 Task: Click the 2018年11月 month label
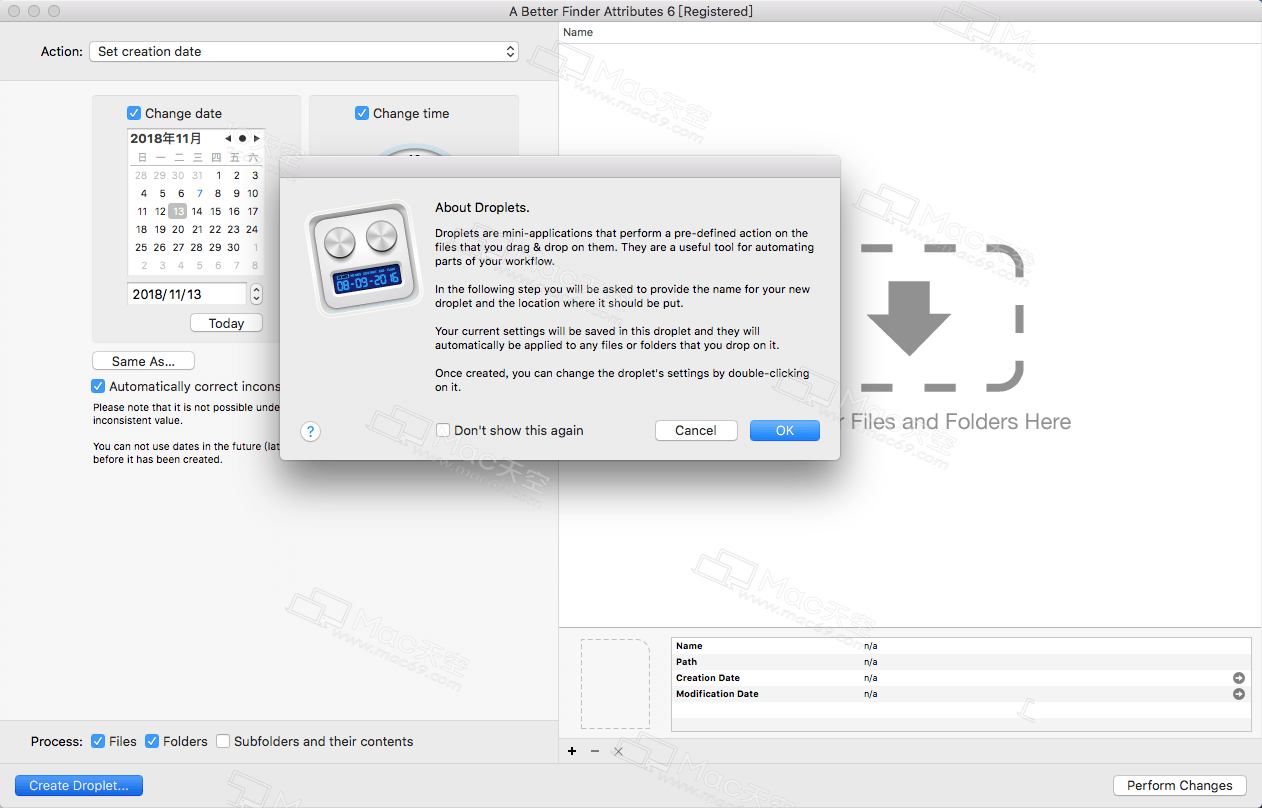point(166,138)
